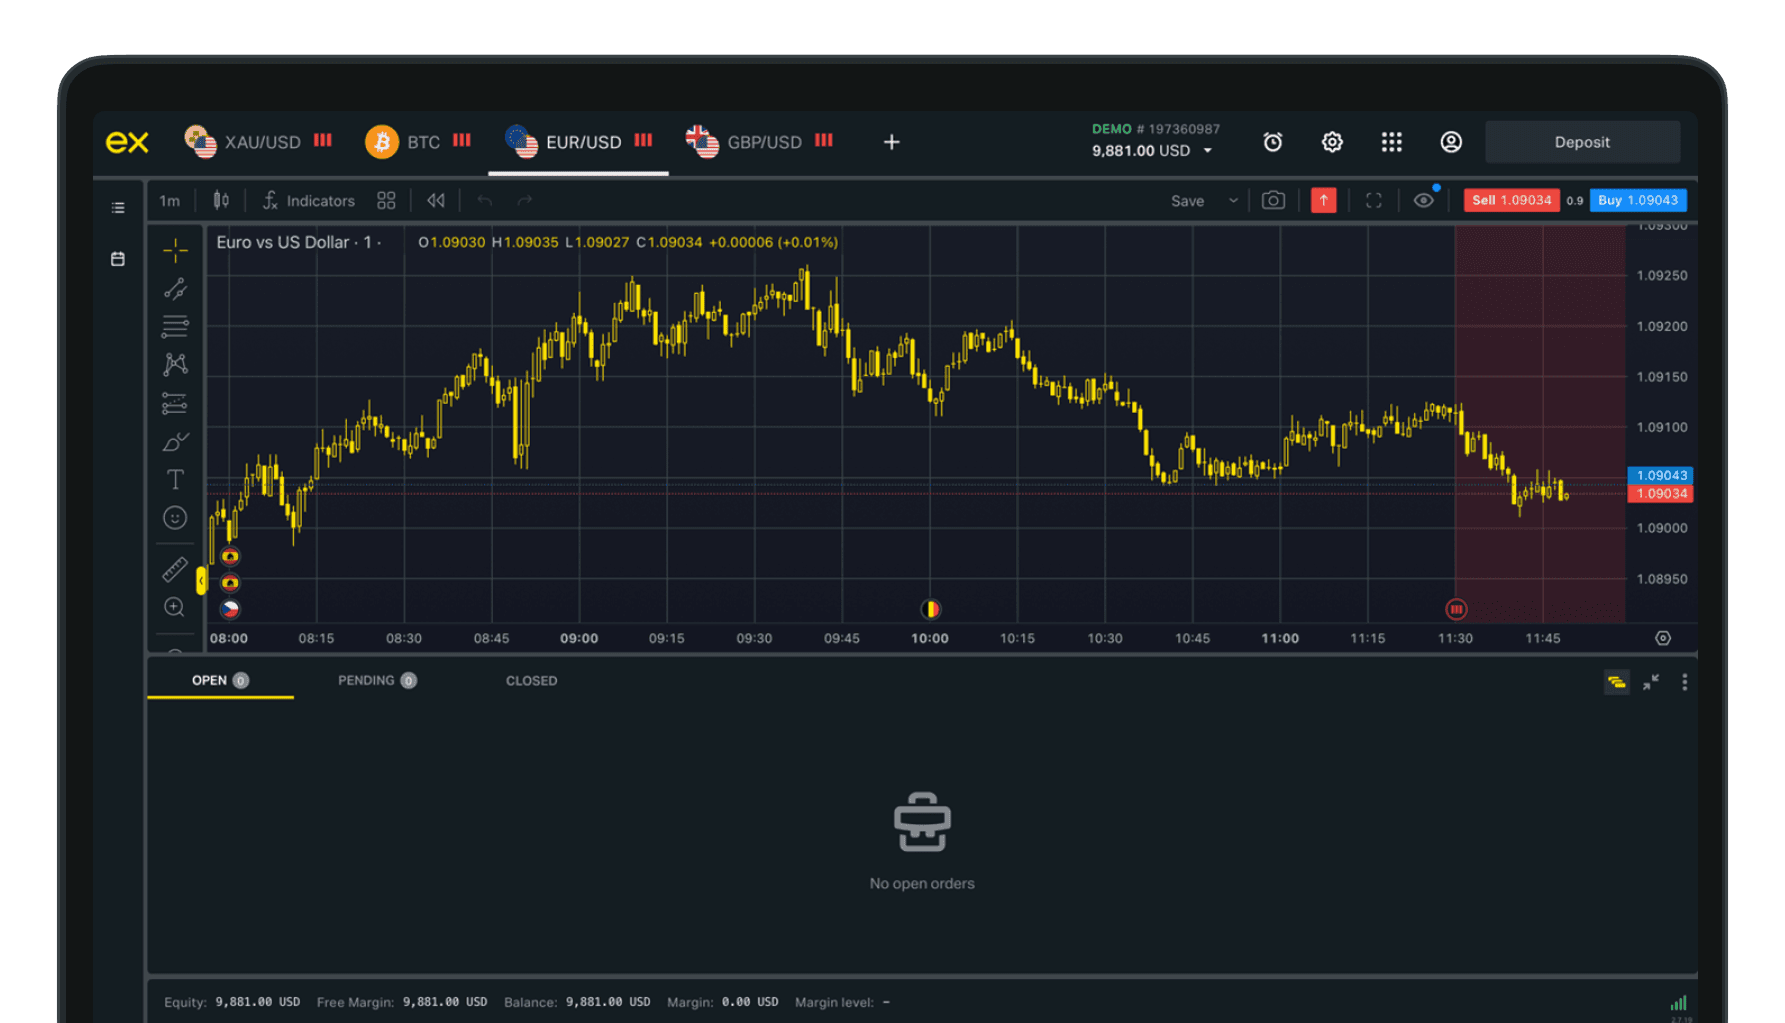Open the 1m timeframe selector
The height and width of the screenshot is (1023, 1785).
coord(169,200)
